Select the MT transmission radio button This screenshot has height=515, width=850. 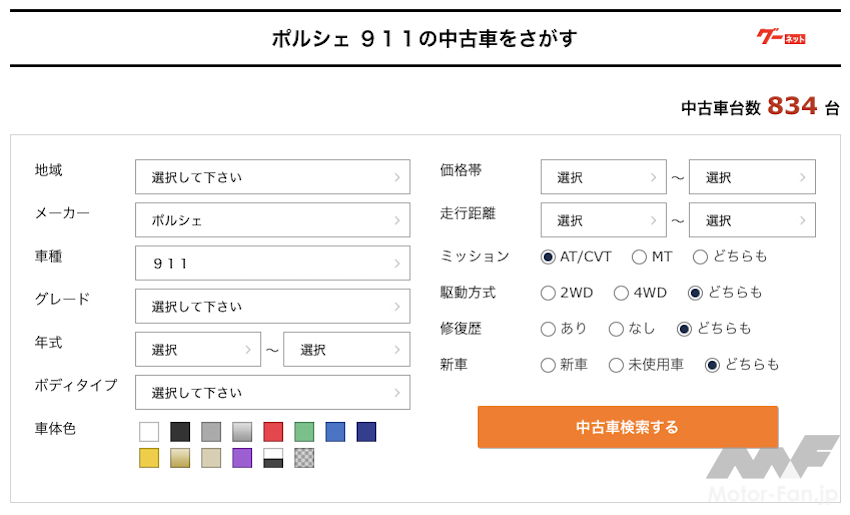[640, 257]
